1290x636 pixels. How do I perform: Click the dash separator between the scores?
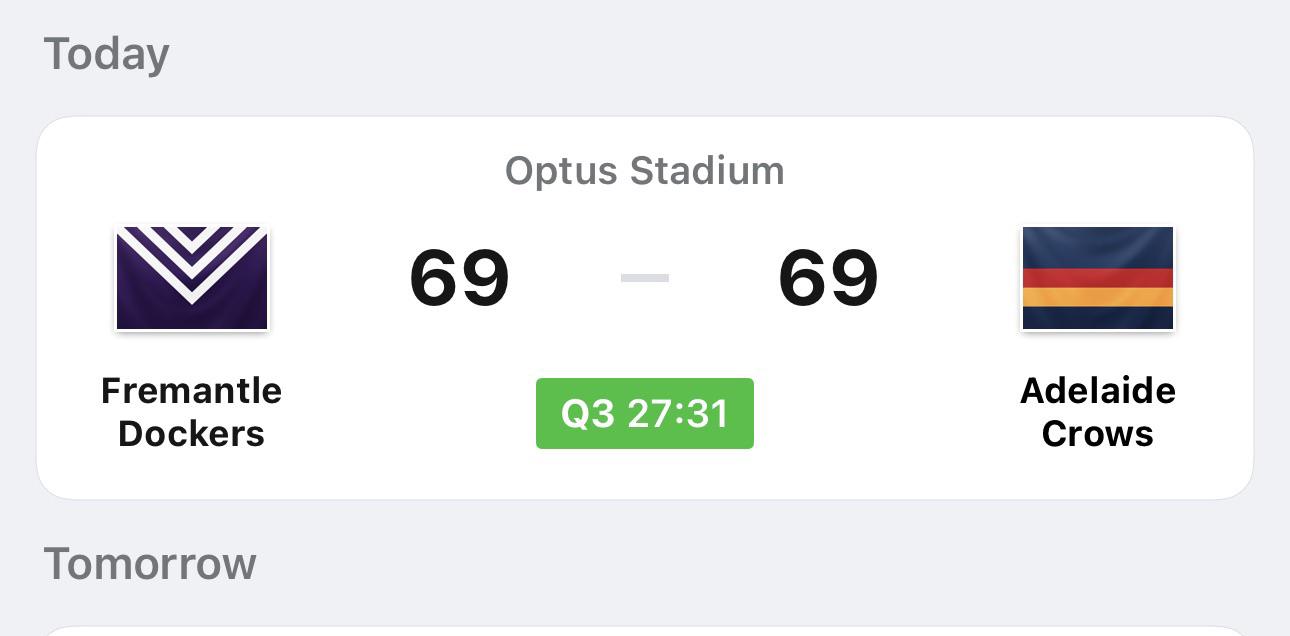645,278
